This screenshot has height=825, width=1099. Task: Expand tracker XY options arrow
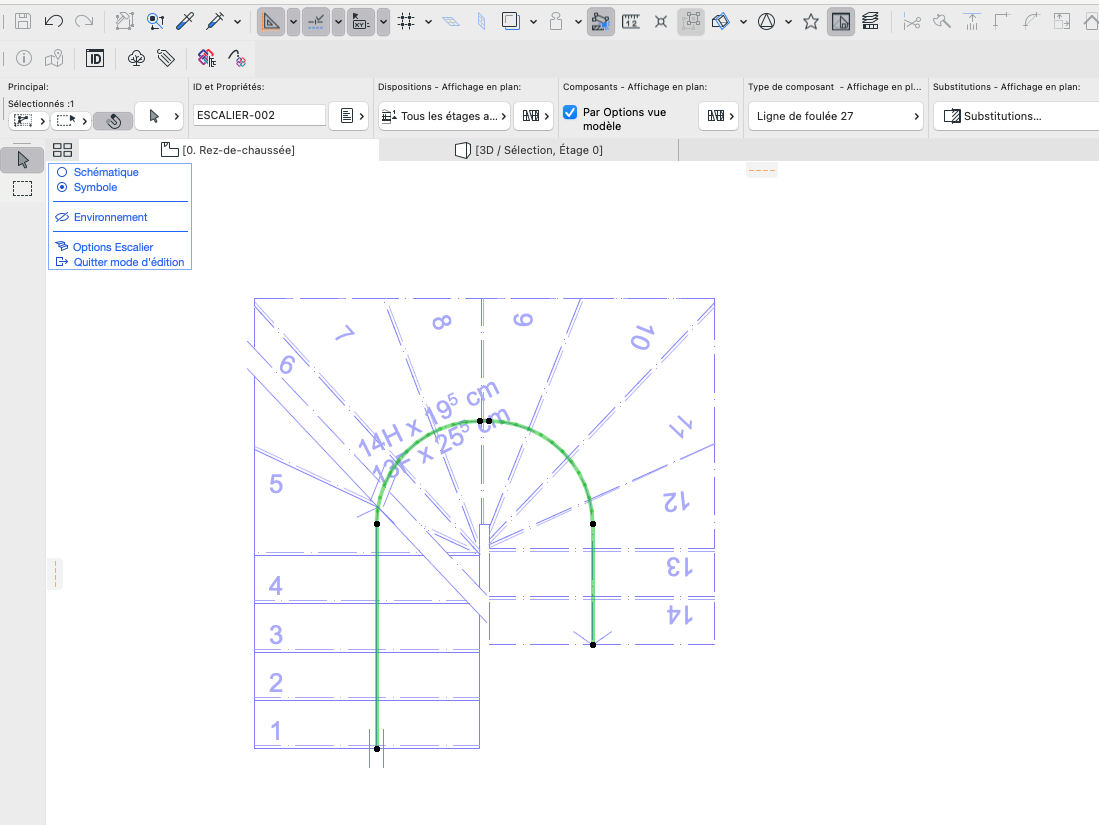pyautogui.click(x=383, y=22)
